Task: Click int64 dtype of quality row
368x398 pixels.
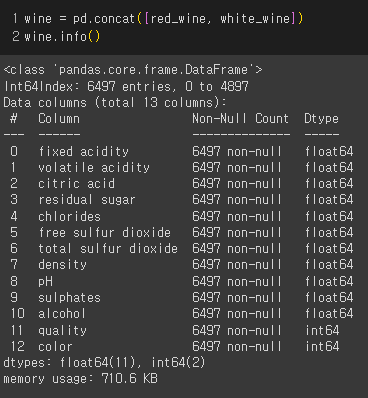Action: click(322, 330)
